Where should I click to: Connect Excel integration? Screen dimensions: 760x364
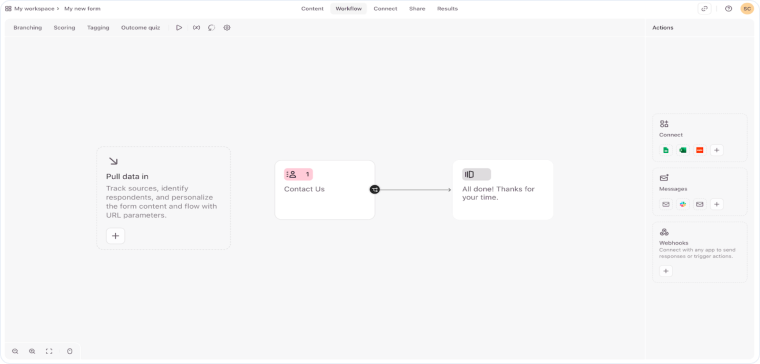683,150
